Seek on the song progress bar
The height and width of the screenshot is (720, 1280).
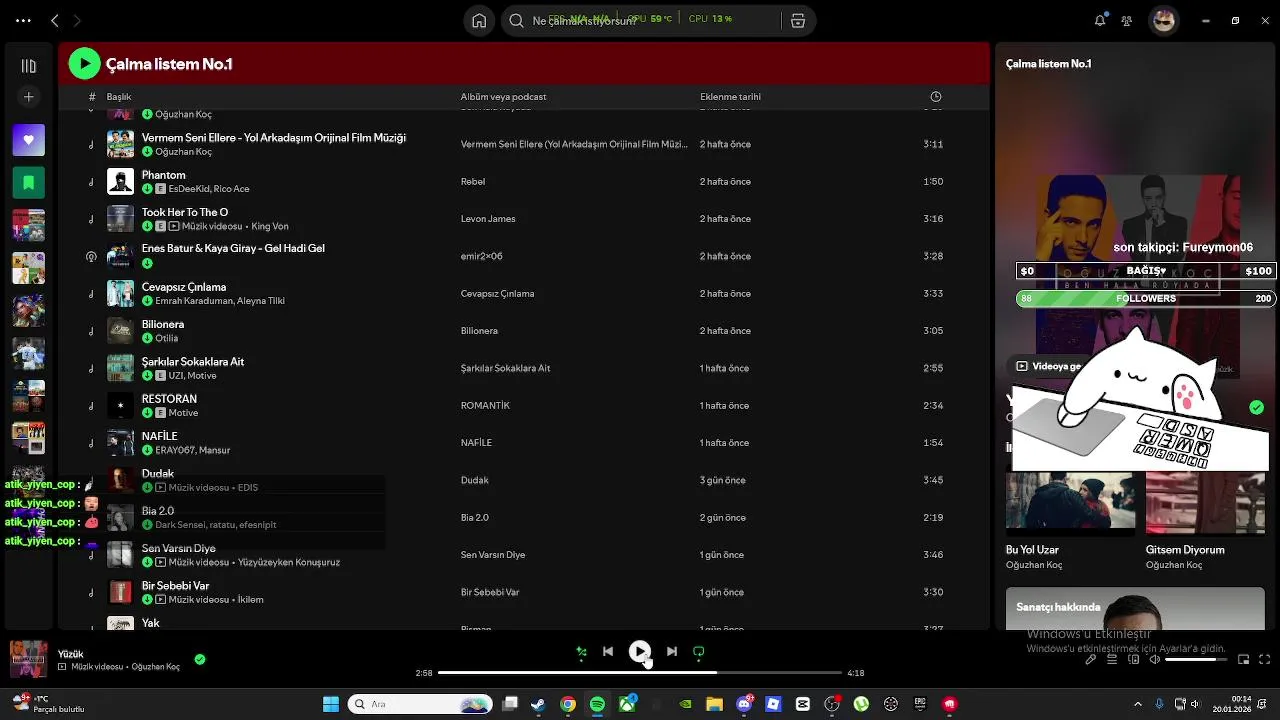[x=640, y=673]
